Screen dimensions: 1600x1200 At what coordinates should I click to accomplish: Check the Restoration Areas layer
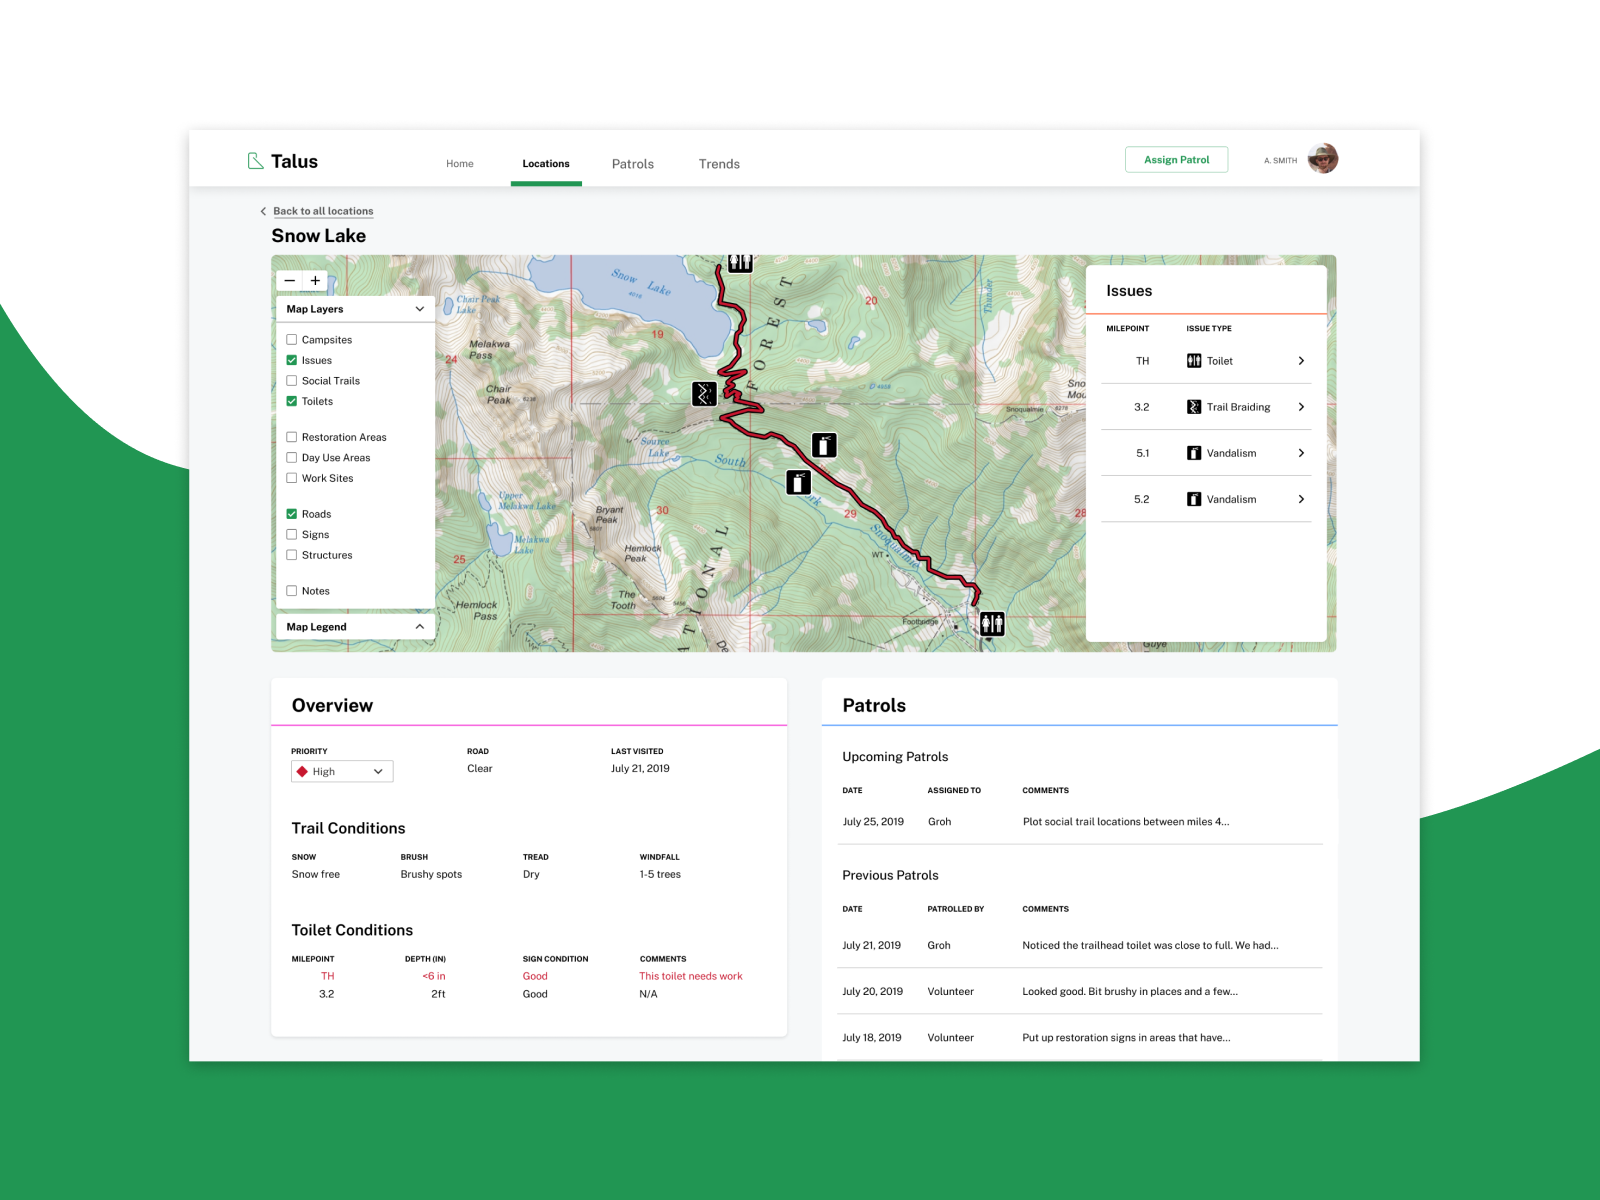coord(291,437)
